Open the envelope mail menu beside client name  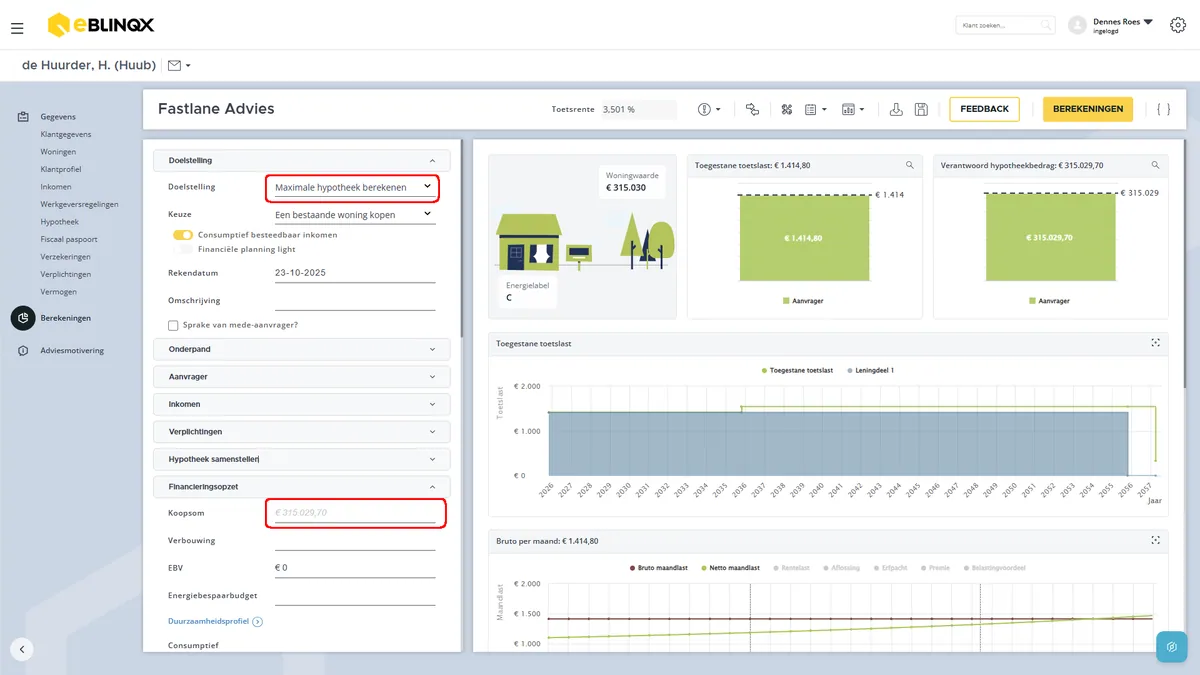[179, 65]
